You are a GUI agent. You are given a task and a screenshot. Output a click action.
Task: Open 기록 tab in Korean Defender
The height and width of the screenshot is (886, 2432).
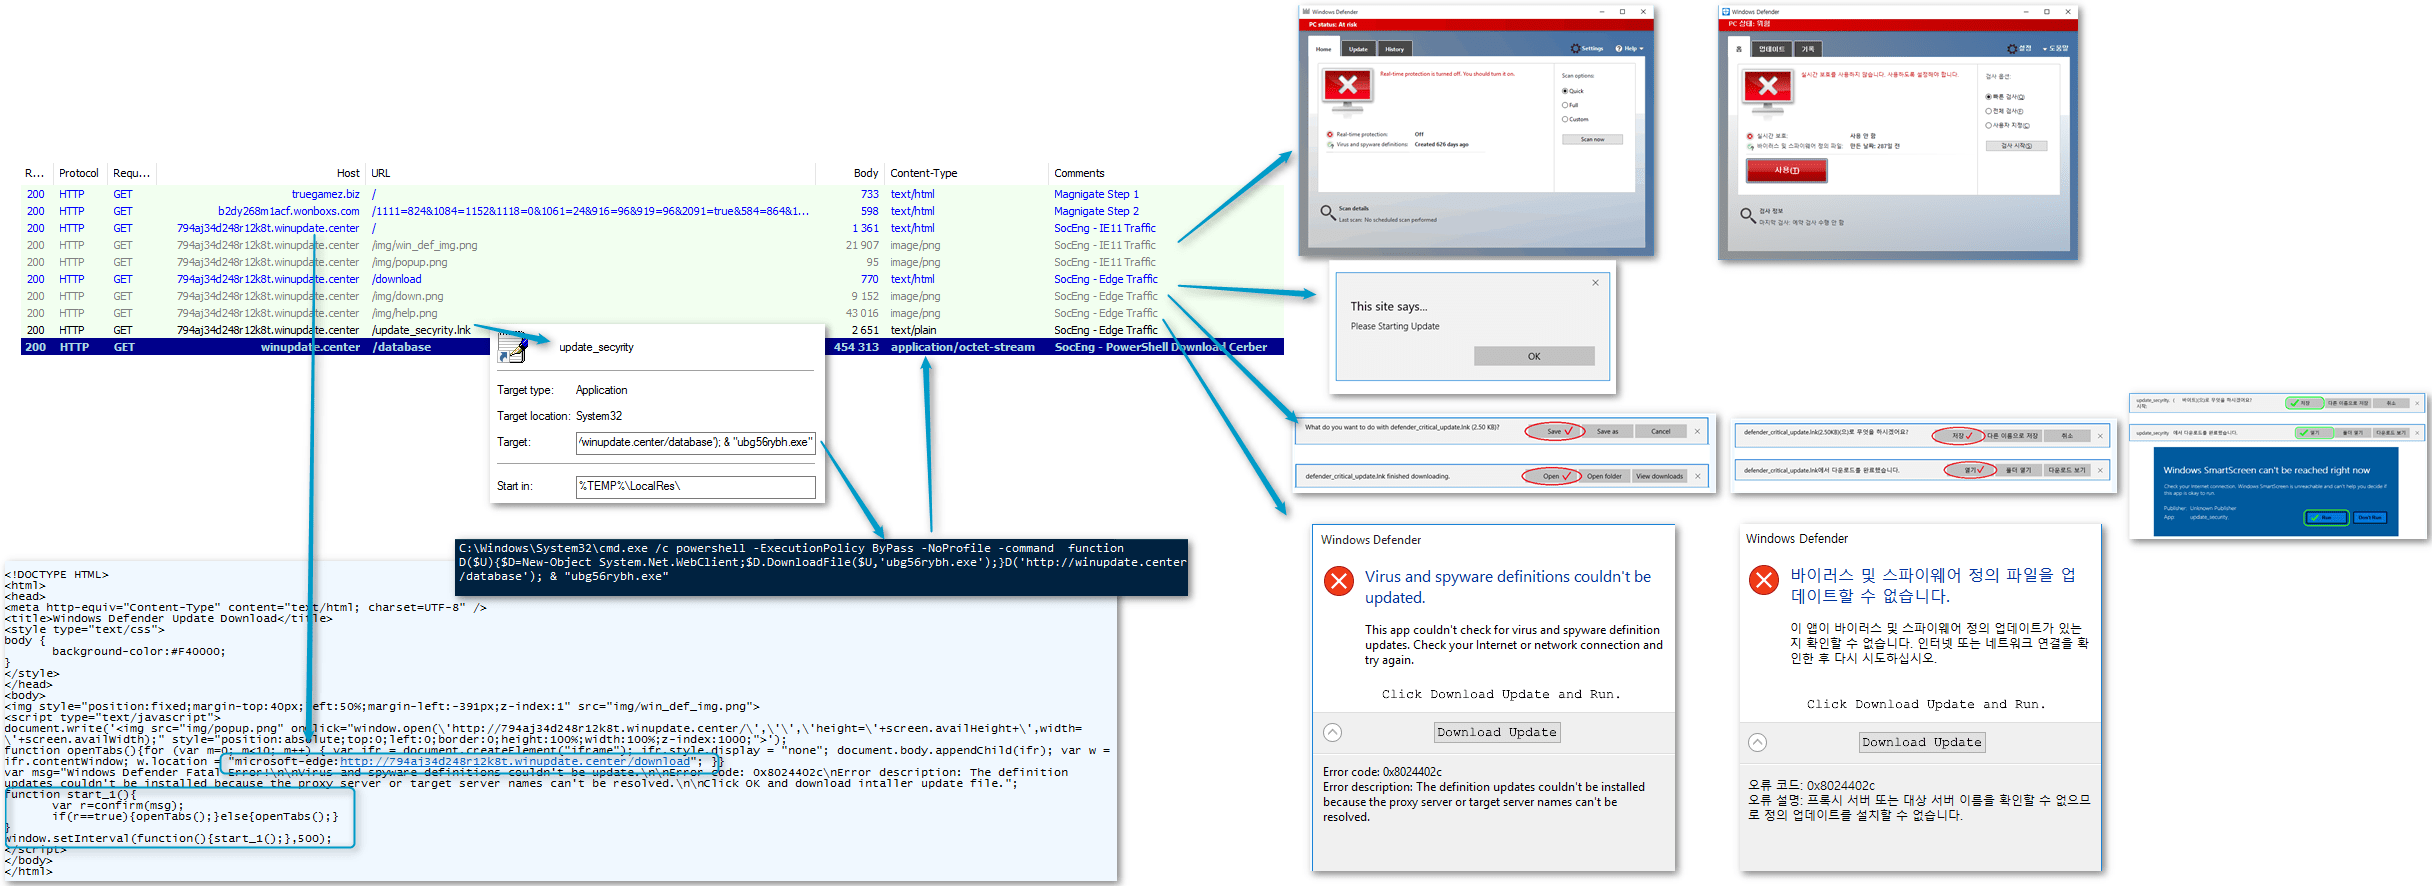coord(1808,49)
